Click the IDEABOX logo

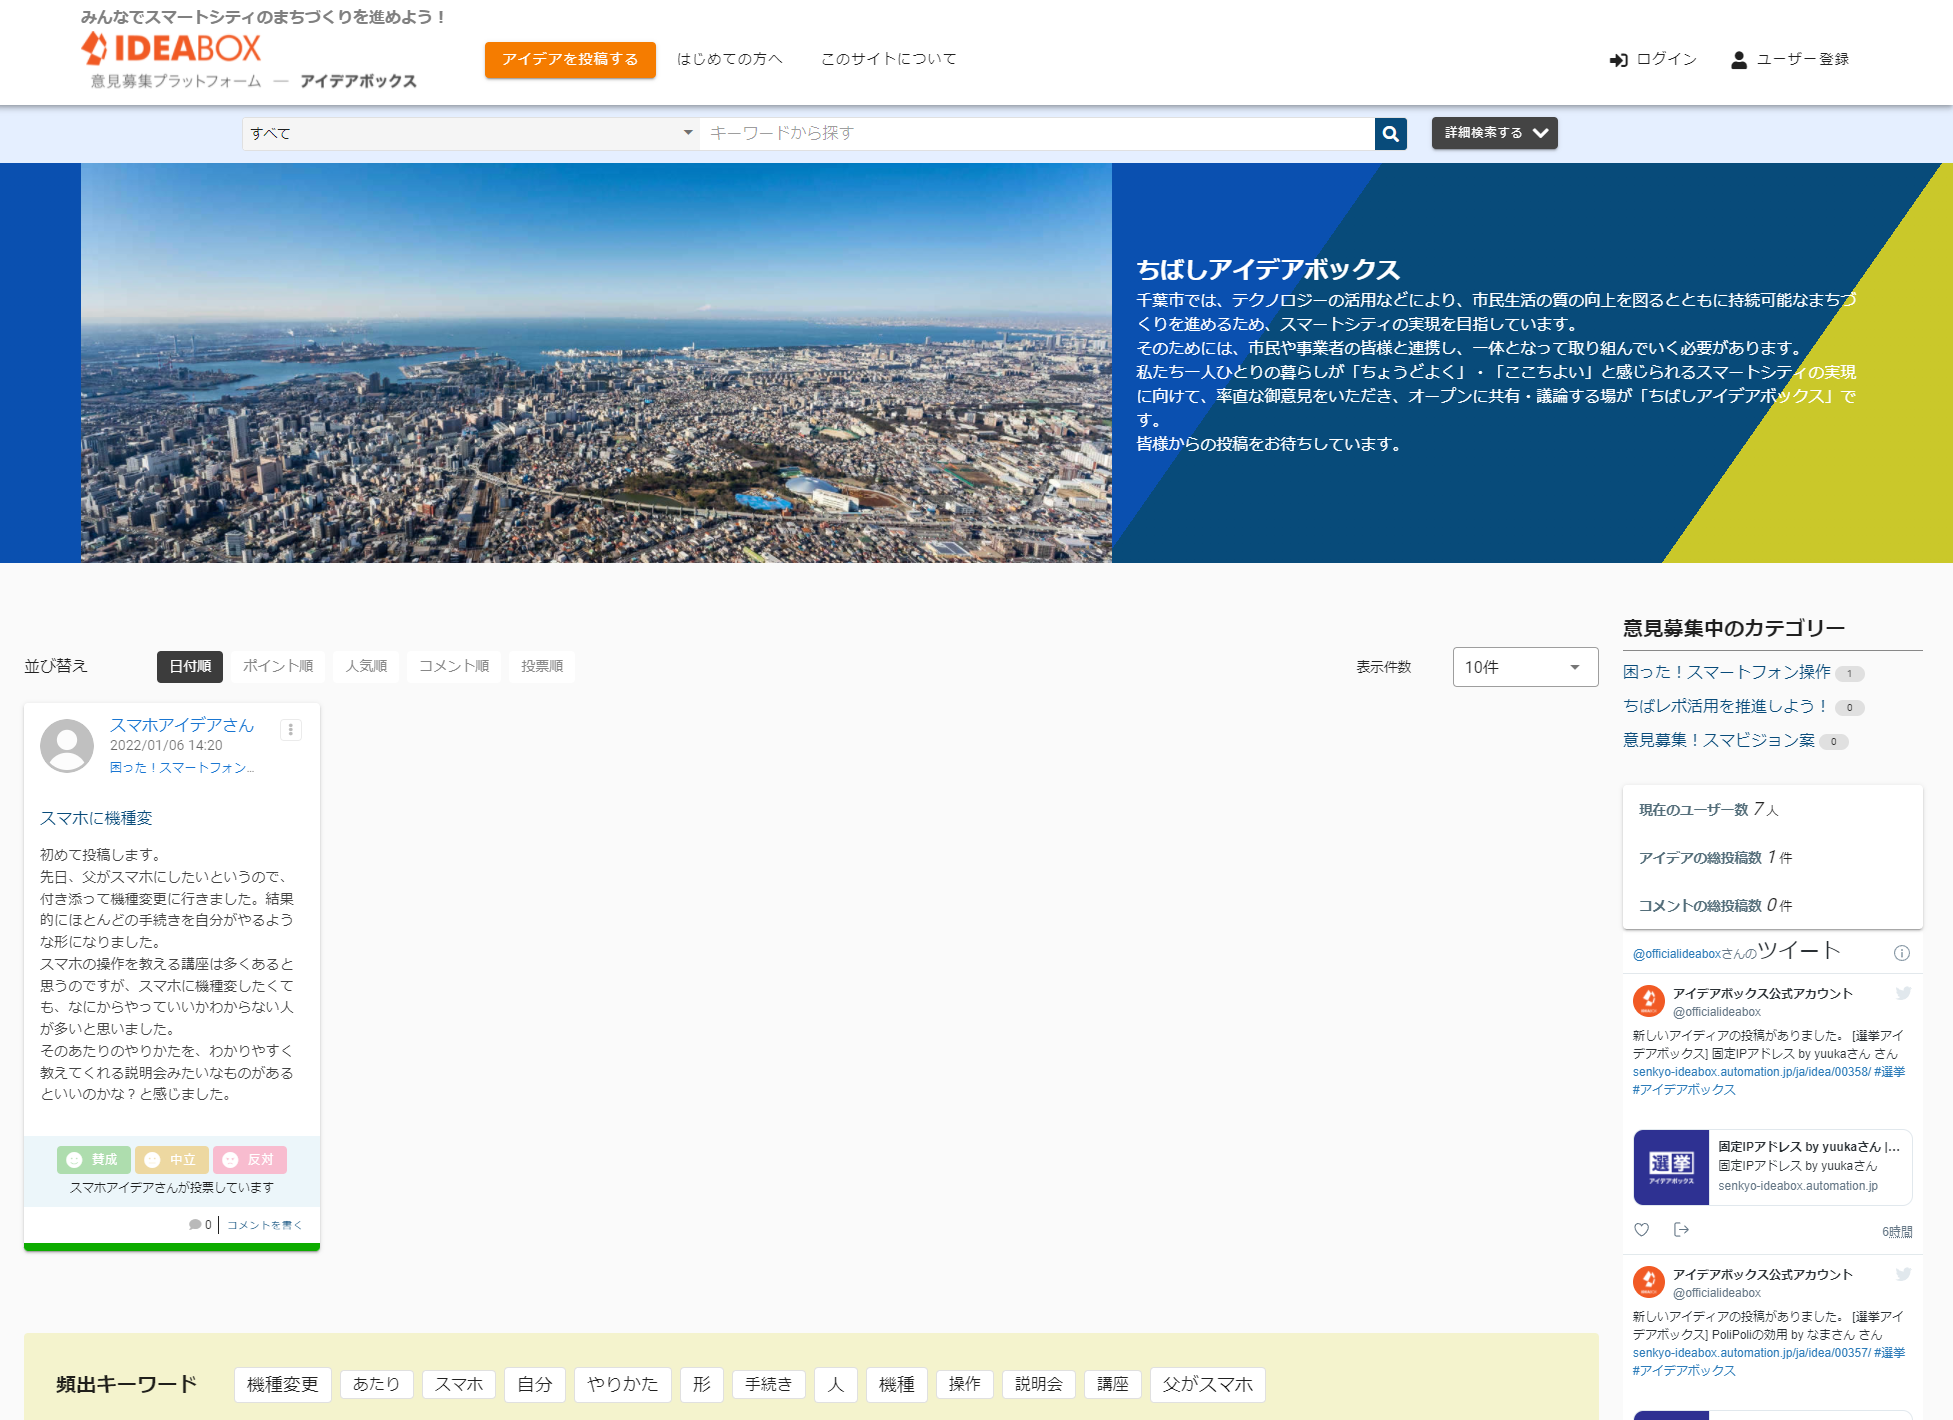tap(171, 48)
